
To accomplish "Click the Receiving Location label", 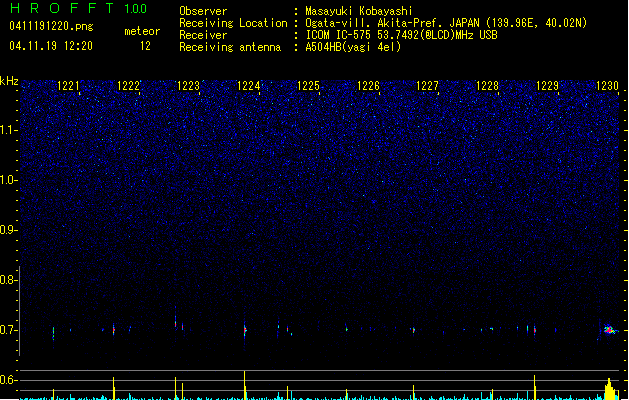I will click(x=233, y=23).
